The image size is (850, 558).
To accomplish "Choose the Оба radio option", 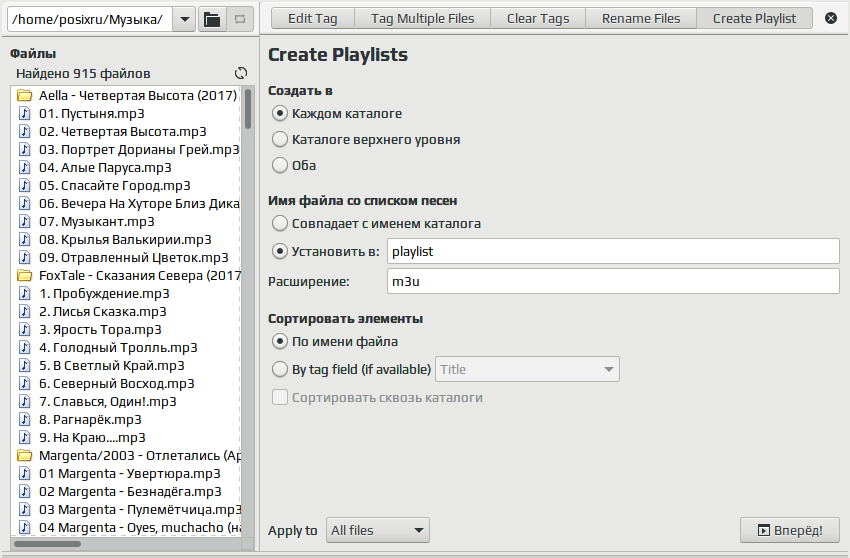I will tap(280, 165).
